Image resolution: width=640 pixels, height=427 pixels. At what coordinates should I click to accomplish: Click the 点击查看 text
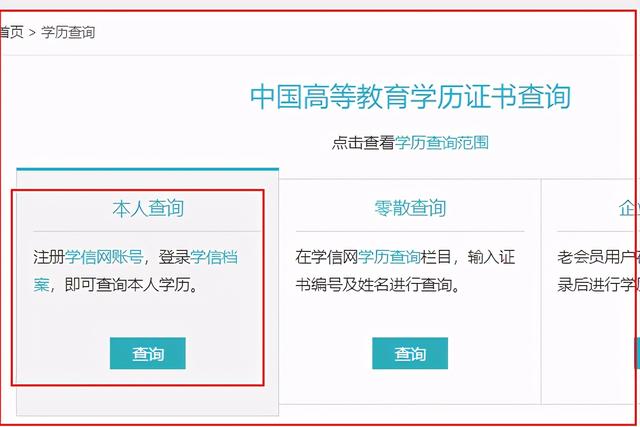[x=363, y=142]
